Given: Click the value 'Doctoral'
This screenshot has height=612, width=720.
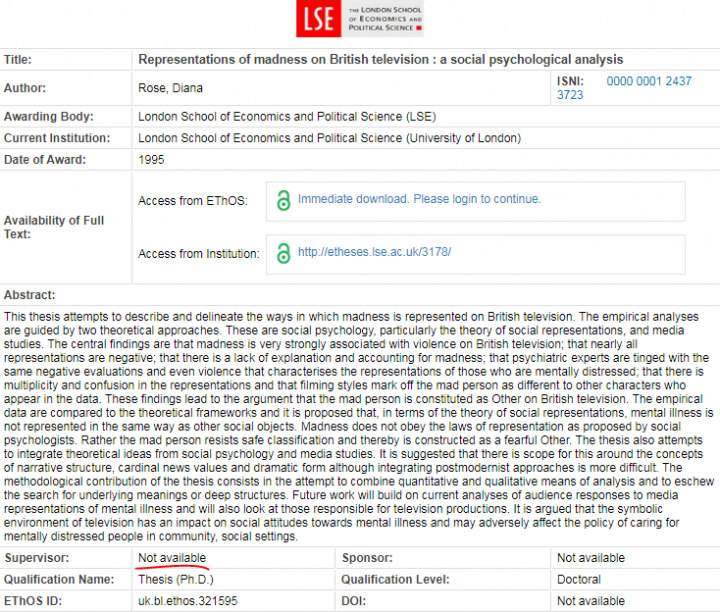Looking at the screenshot, I should coord(579,579).
